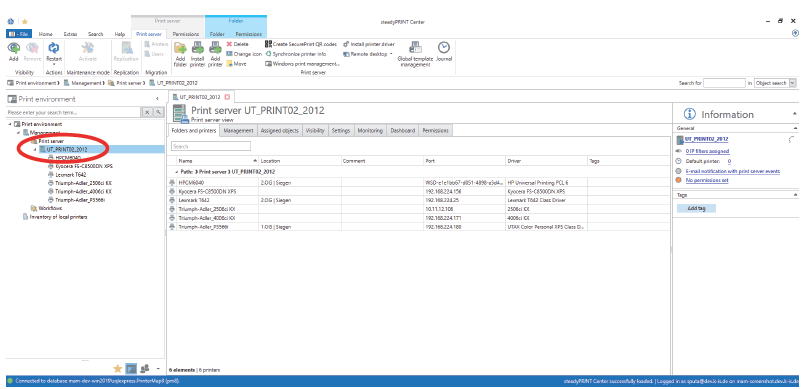Click the Add printer ribbon icon

tap(215, 48)
